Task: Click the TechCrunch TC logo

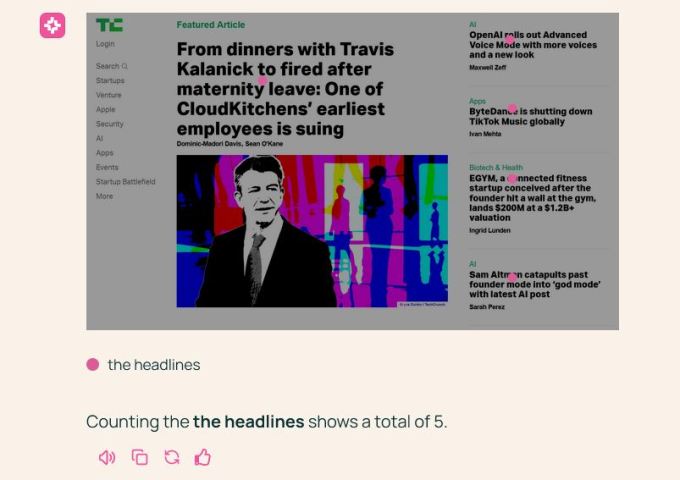Action: pyautogui.click(x=109, y=25)
